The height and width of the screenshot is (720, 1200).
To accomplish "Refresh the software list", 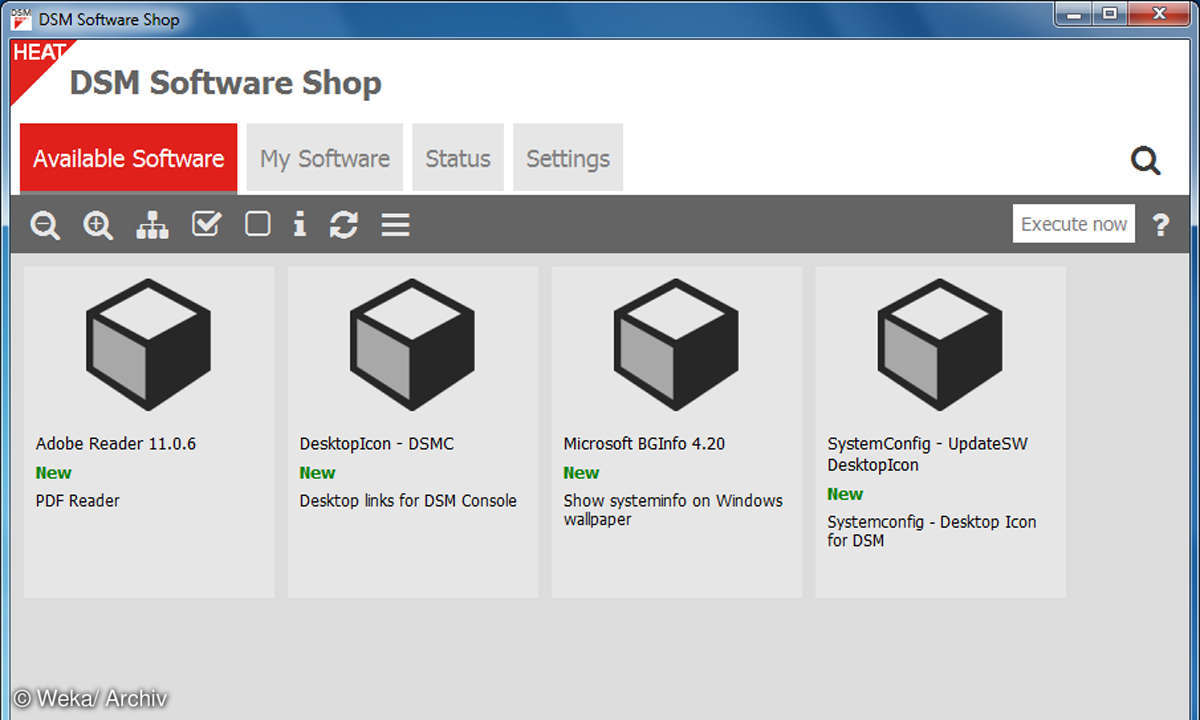I will coord(343,225).
